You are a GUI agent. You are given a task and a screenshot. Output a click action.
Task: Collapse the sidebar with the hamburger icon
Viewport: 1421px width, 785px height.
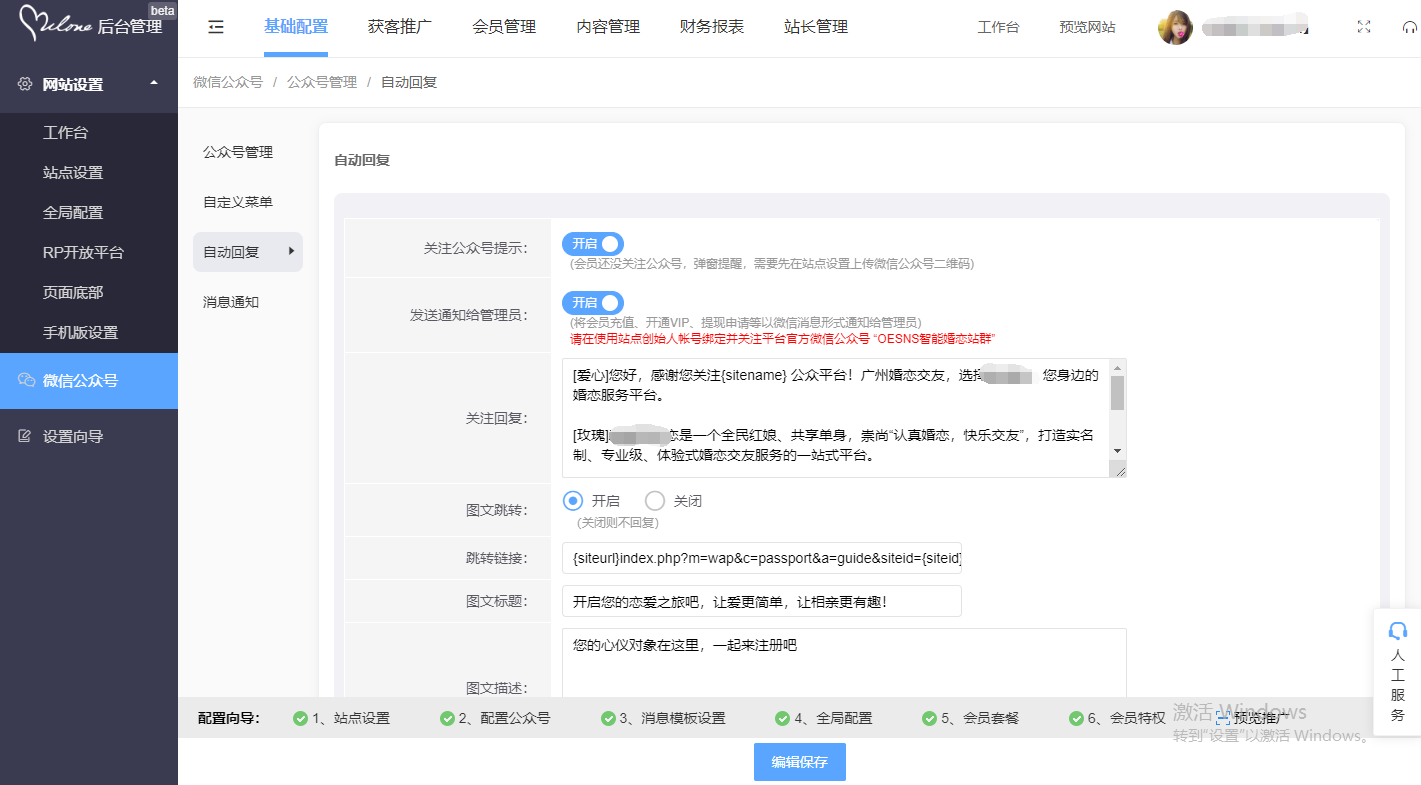tap(216, 27)
